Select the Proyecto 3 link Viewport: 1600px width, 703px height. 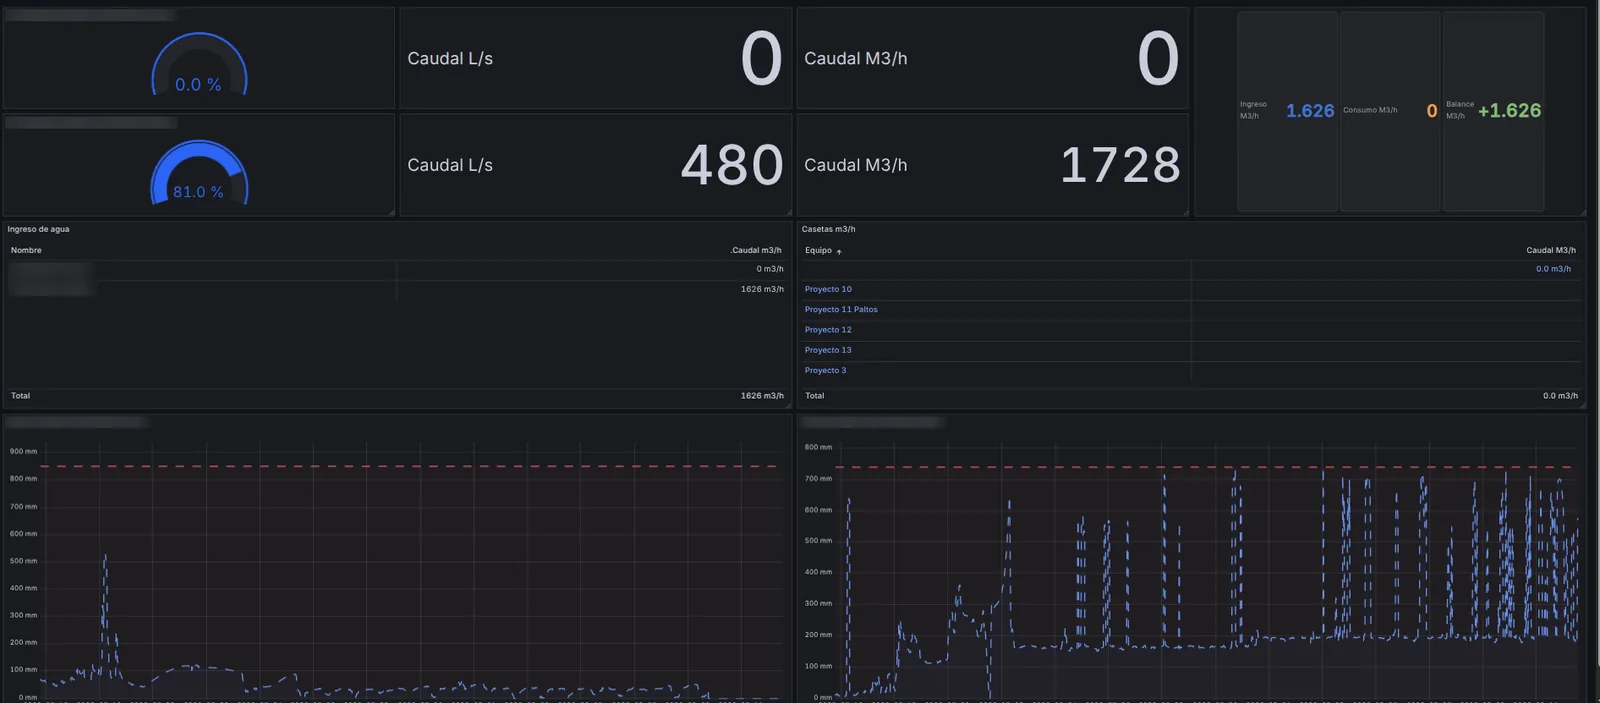(x=825, y=370)
